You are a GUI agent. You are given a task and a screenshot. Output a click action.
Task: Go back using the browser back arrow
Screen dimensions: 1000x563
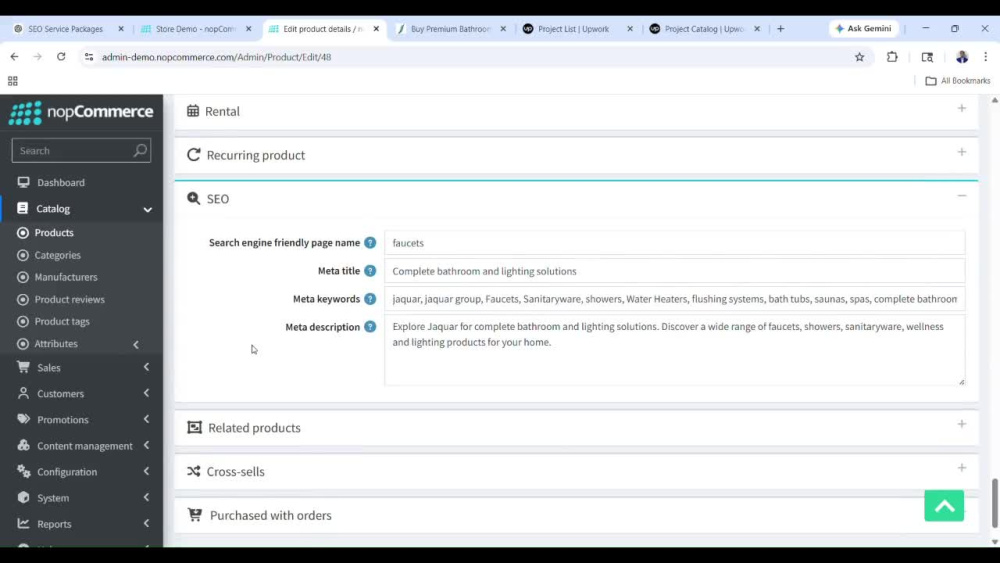coord(14,57)
